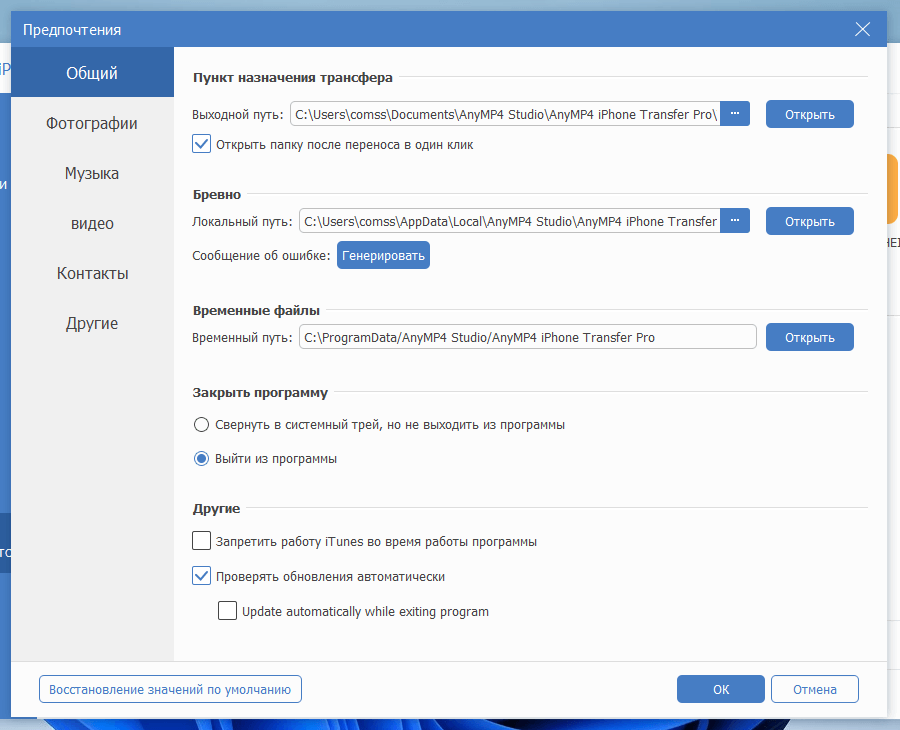This screenshot has width=900, height=730.
Task: Click the Локальный путь text field
Action: pos(510,221)
